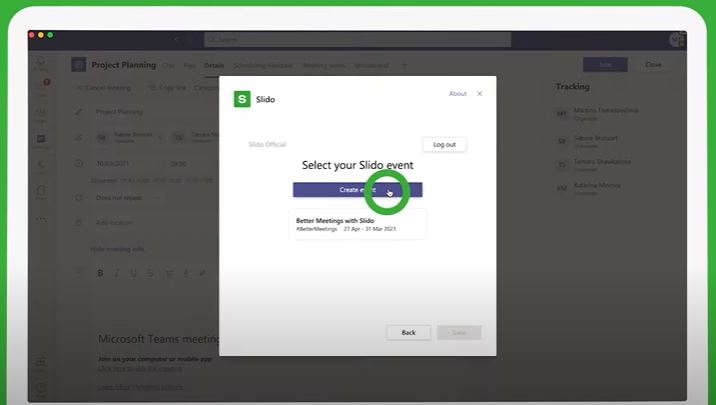The image size is (716, 405).
Task: Click the profile avatar in top right
Action: point(677,39)
